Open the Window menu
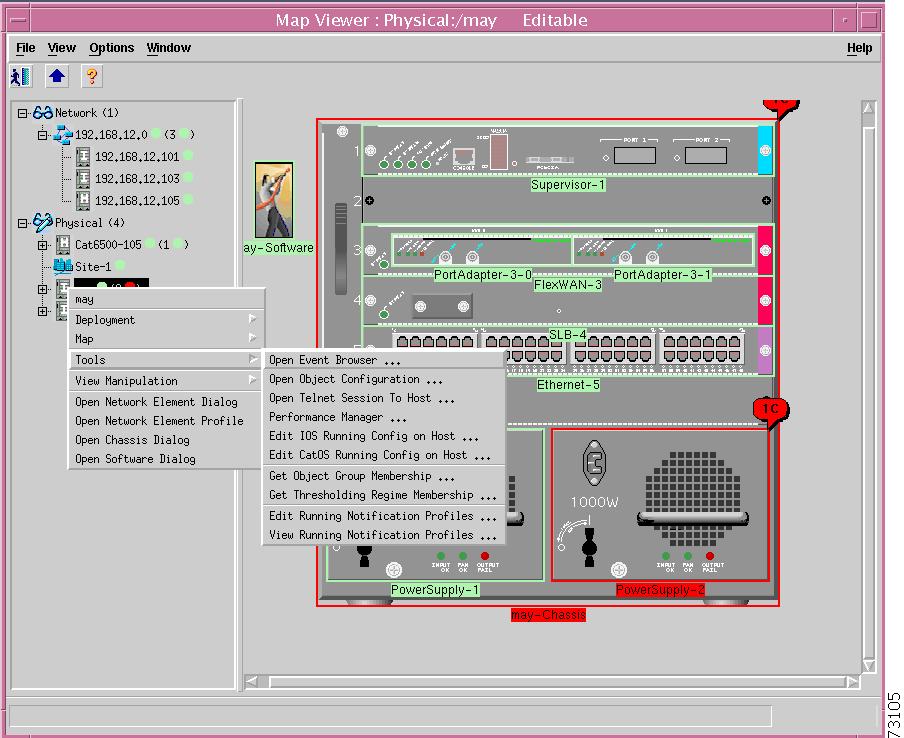 168,48
